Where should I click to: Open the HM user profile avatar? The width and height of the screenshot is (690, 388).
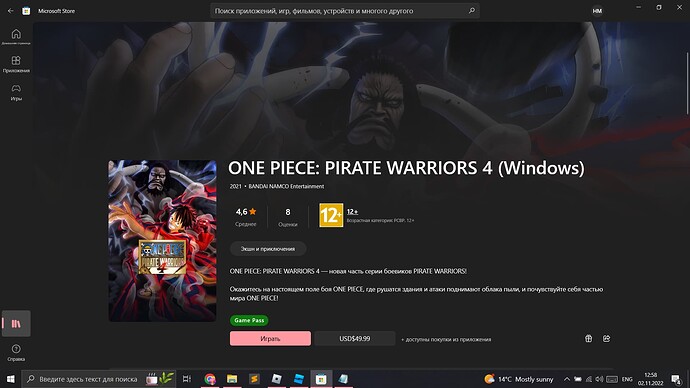(597, 11)
